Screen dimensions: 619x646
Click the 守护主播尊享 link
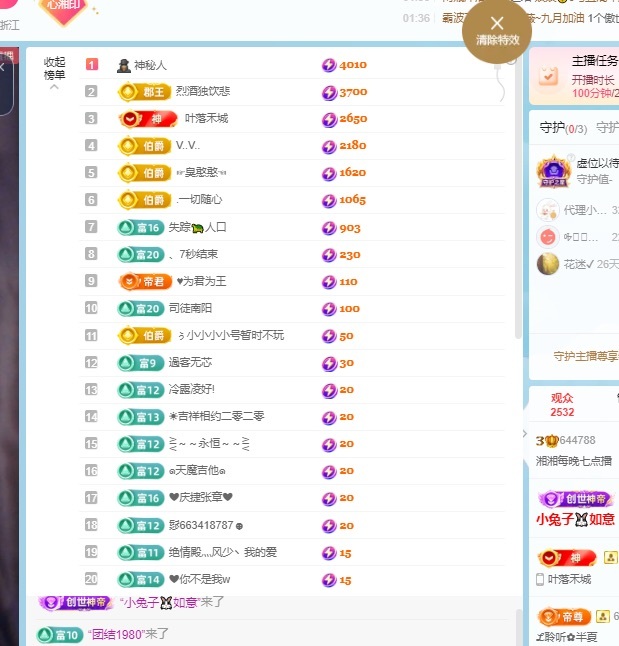click(586, 356)
